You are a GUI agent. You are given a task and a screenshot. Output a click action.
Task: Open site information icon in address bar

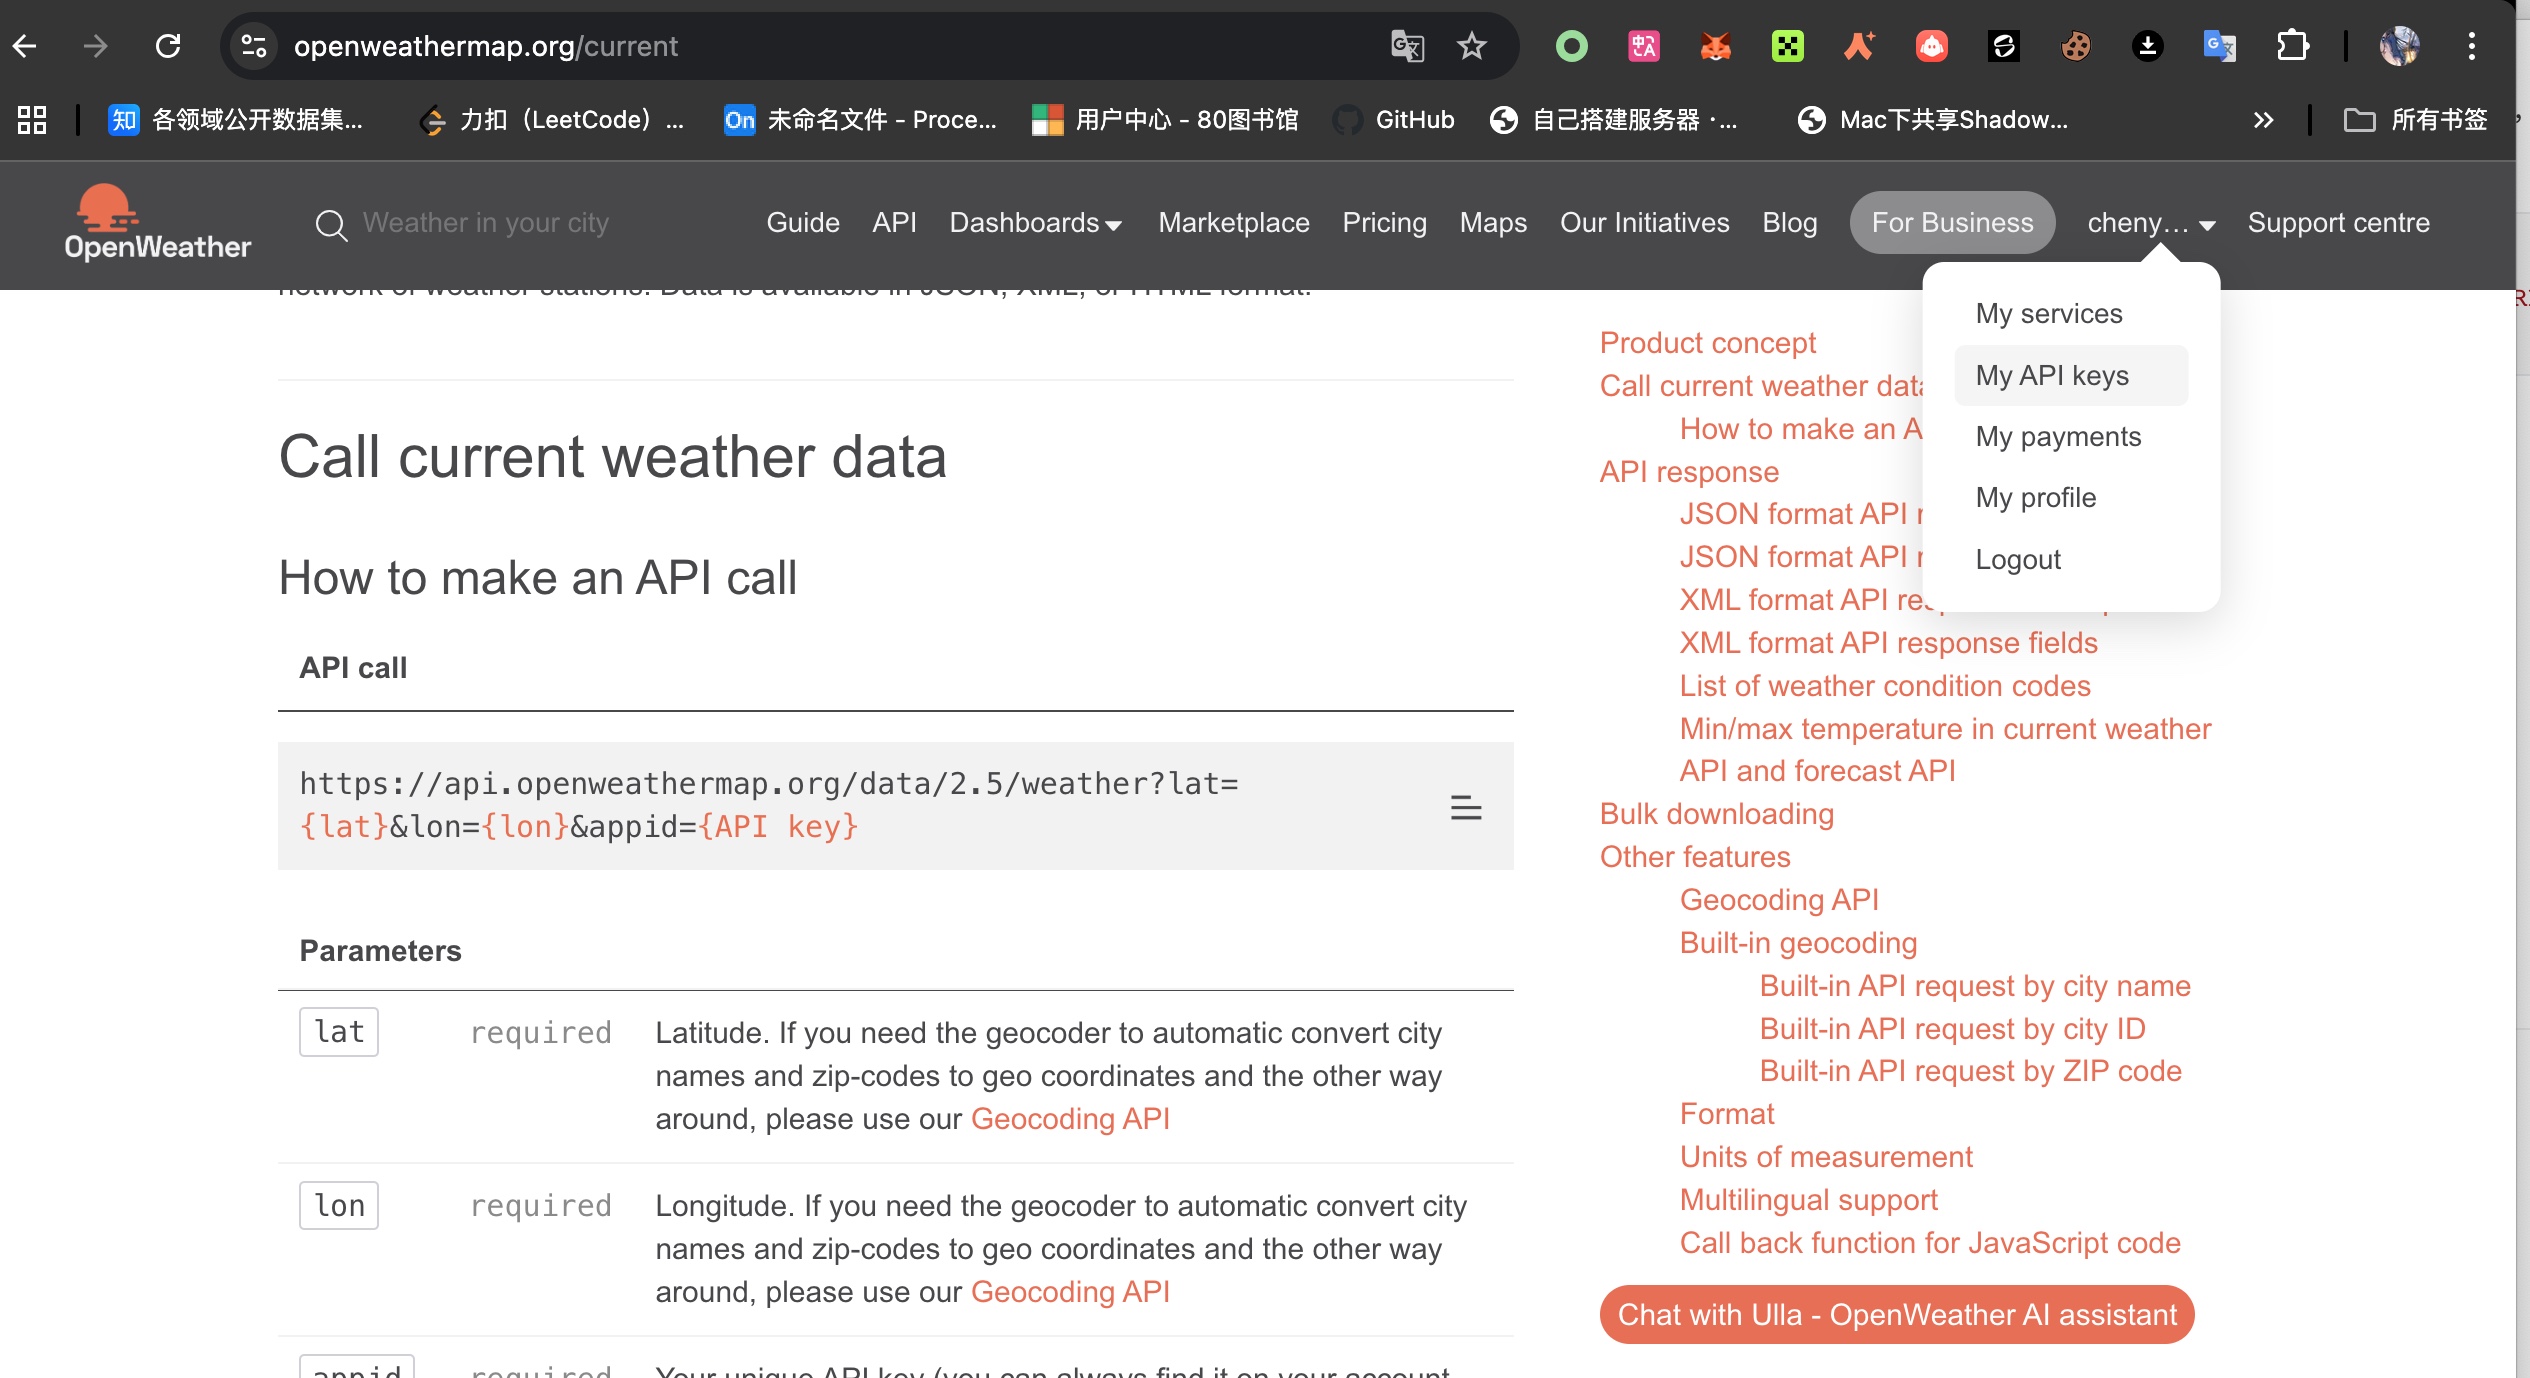pos(254,46)
